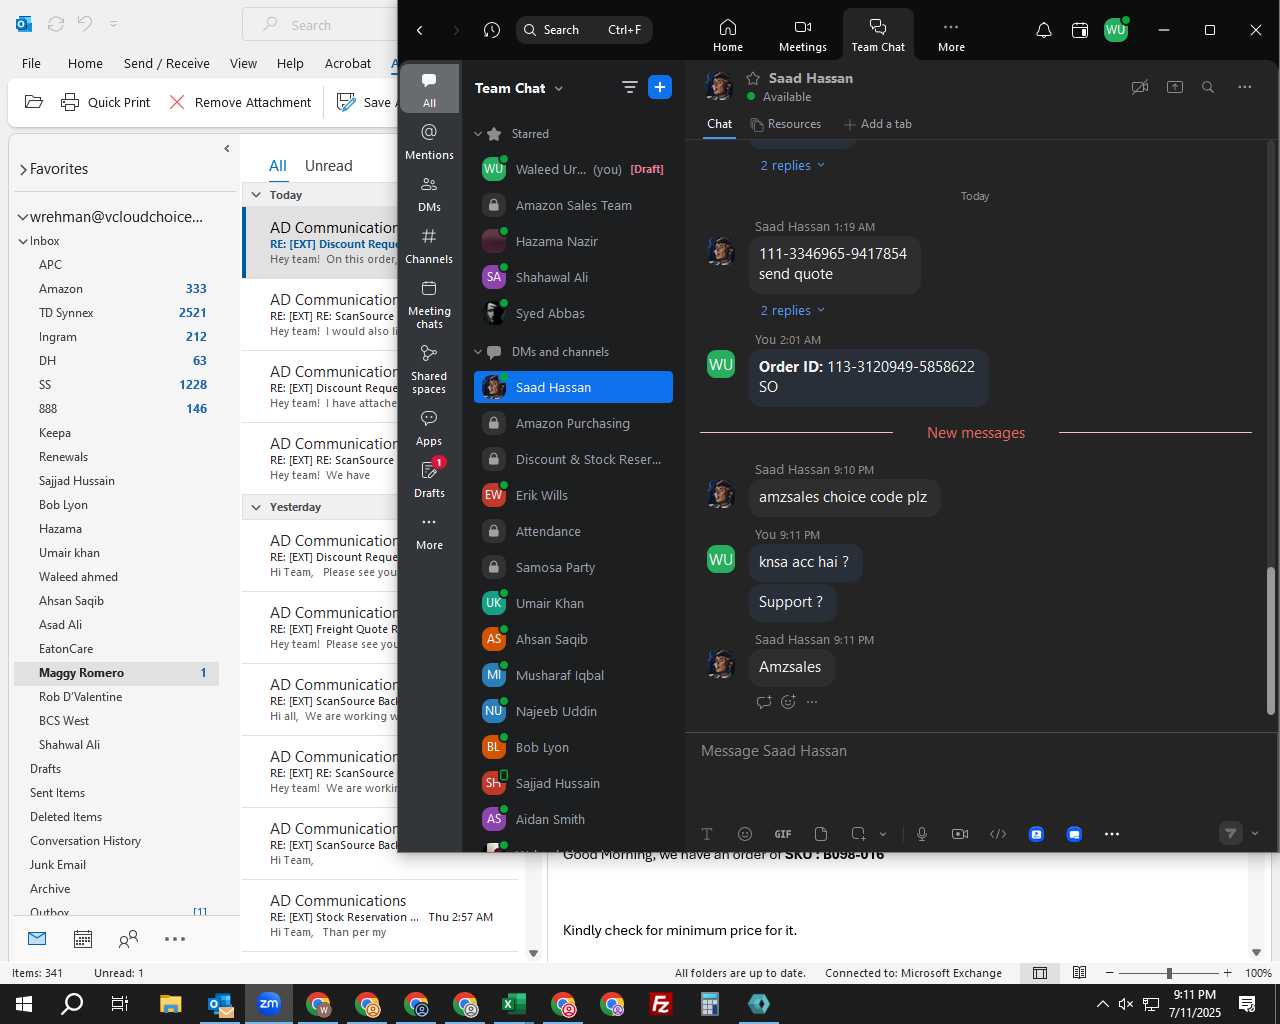The width and height of the screenshot is (1280, 1024).
Task: Open the Acrobat ribbon tab in Outlook
Action: (348, 63)
